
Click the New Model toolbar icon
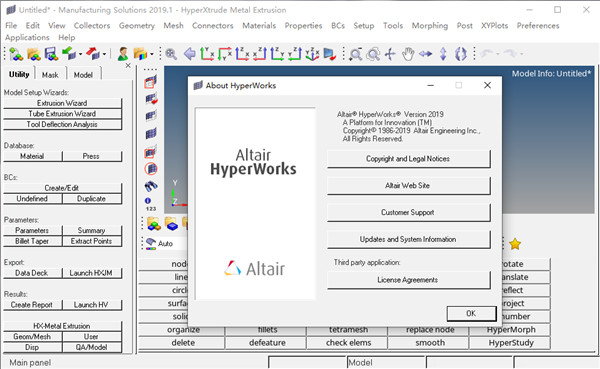(16, 54)
